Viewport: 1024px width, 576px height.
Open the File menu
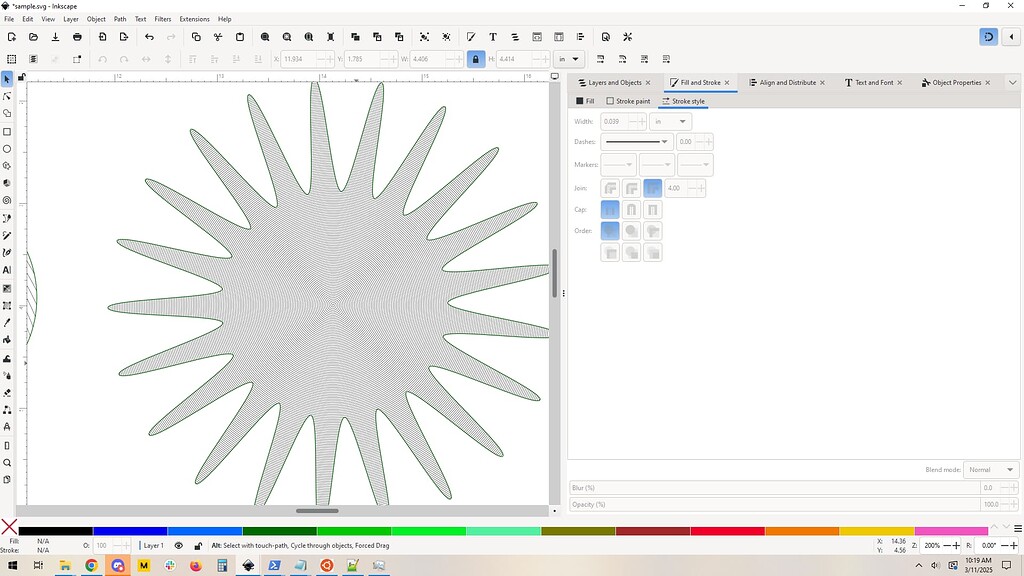pos(9,19)
